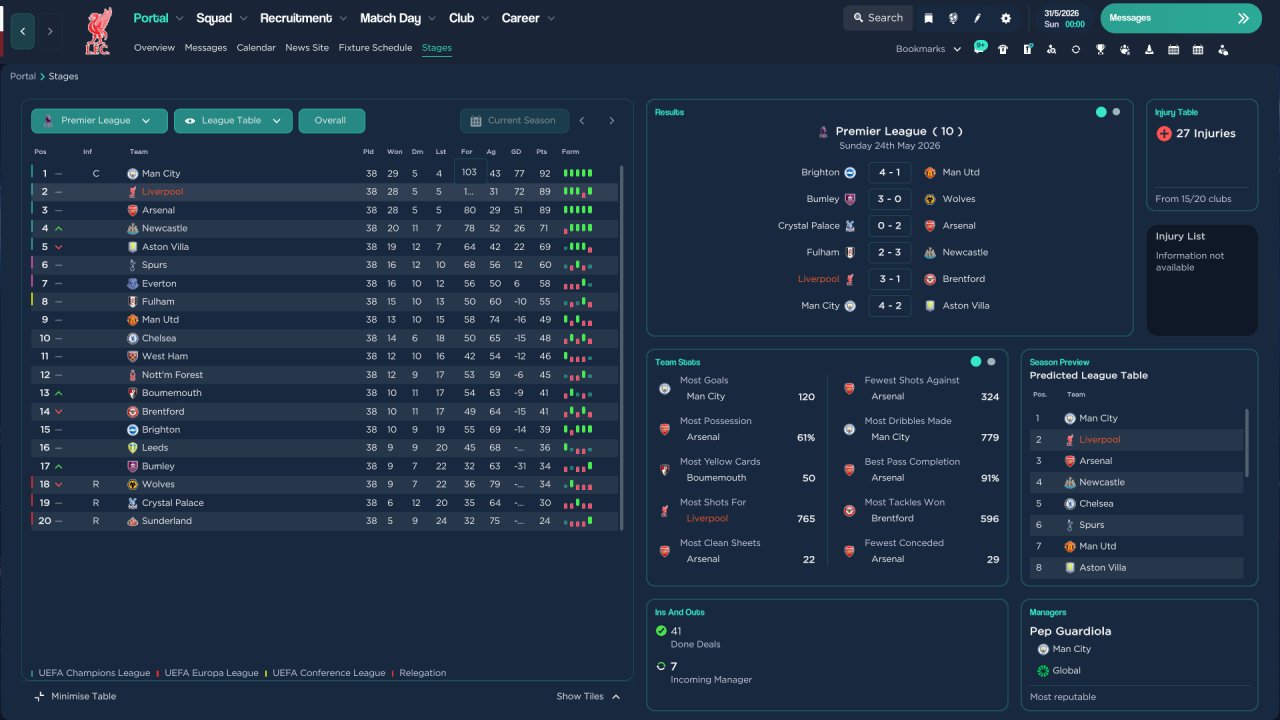Click Man City badge in league table
Image resolution: width=1280 pixels, height=720 pixels.
point(132,174)
